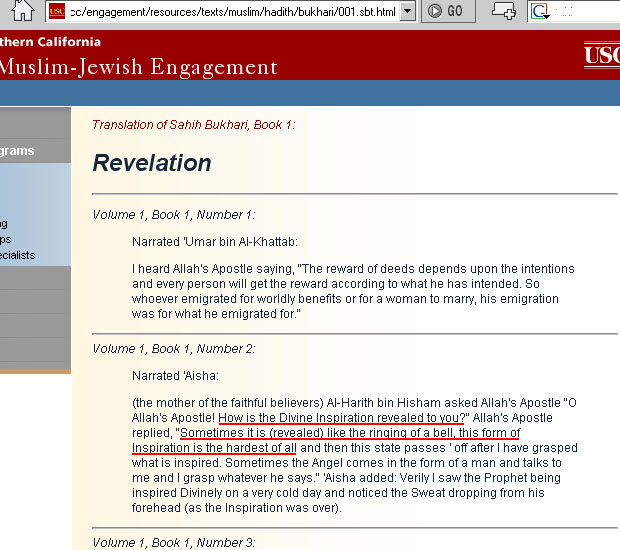
Task: Click 'Volume 1, Book 1, Number 3:' heading
Action: pyautogui.click(x=174, y=542)
